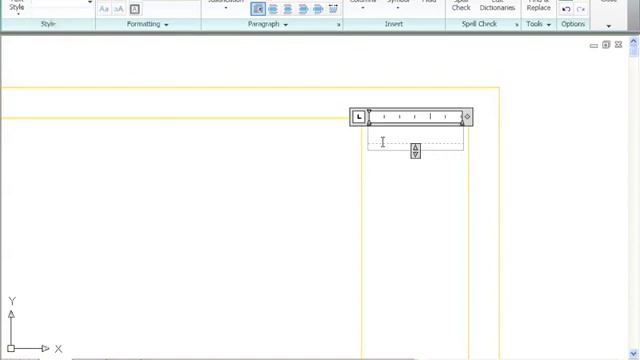This screenshot has width=640, height=360.
Task: Redo the last text edit
Action: point(581,9)
